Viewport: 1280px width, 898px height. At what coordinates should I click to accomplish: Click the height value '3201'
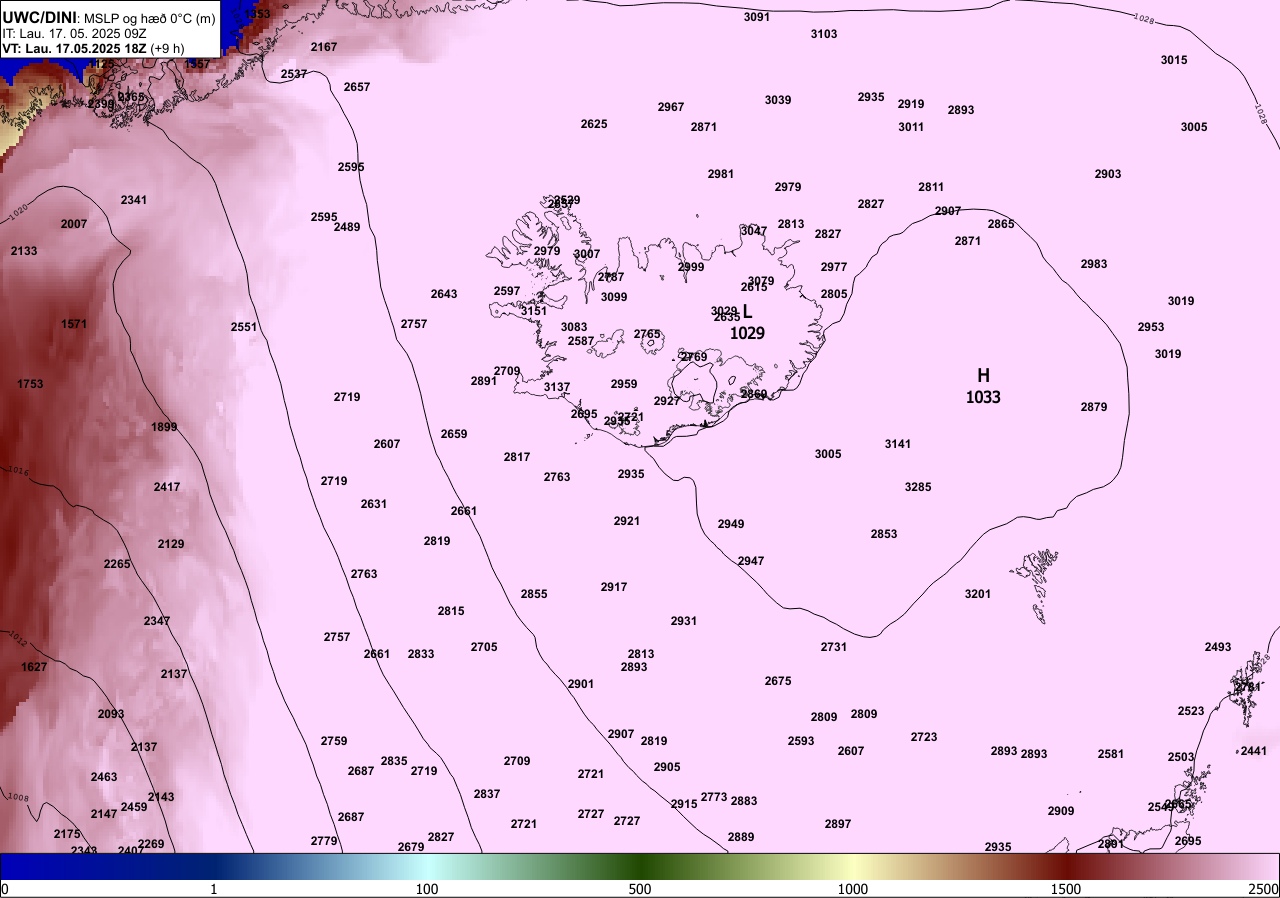coord(978,594)
